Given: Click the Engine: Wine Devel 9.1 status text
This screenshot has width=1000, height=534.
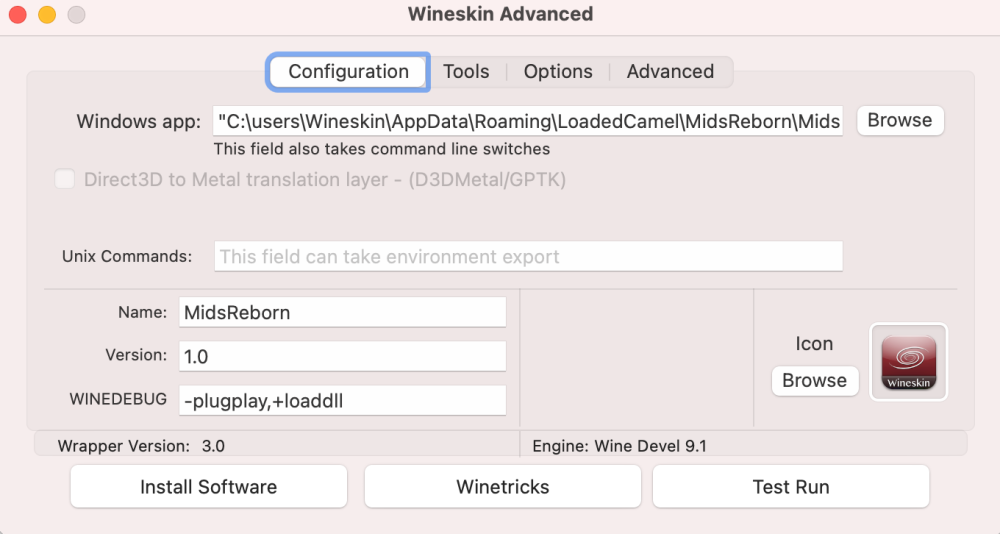Looking at the screenshot, I should [619, 446].
